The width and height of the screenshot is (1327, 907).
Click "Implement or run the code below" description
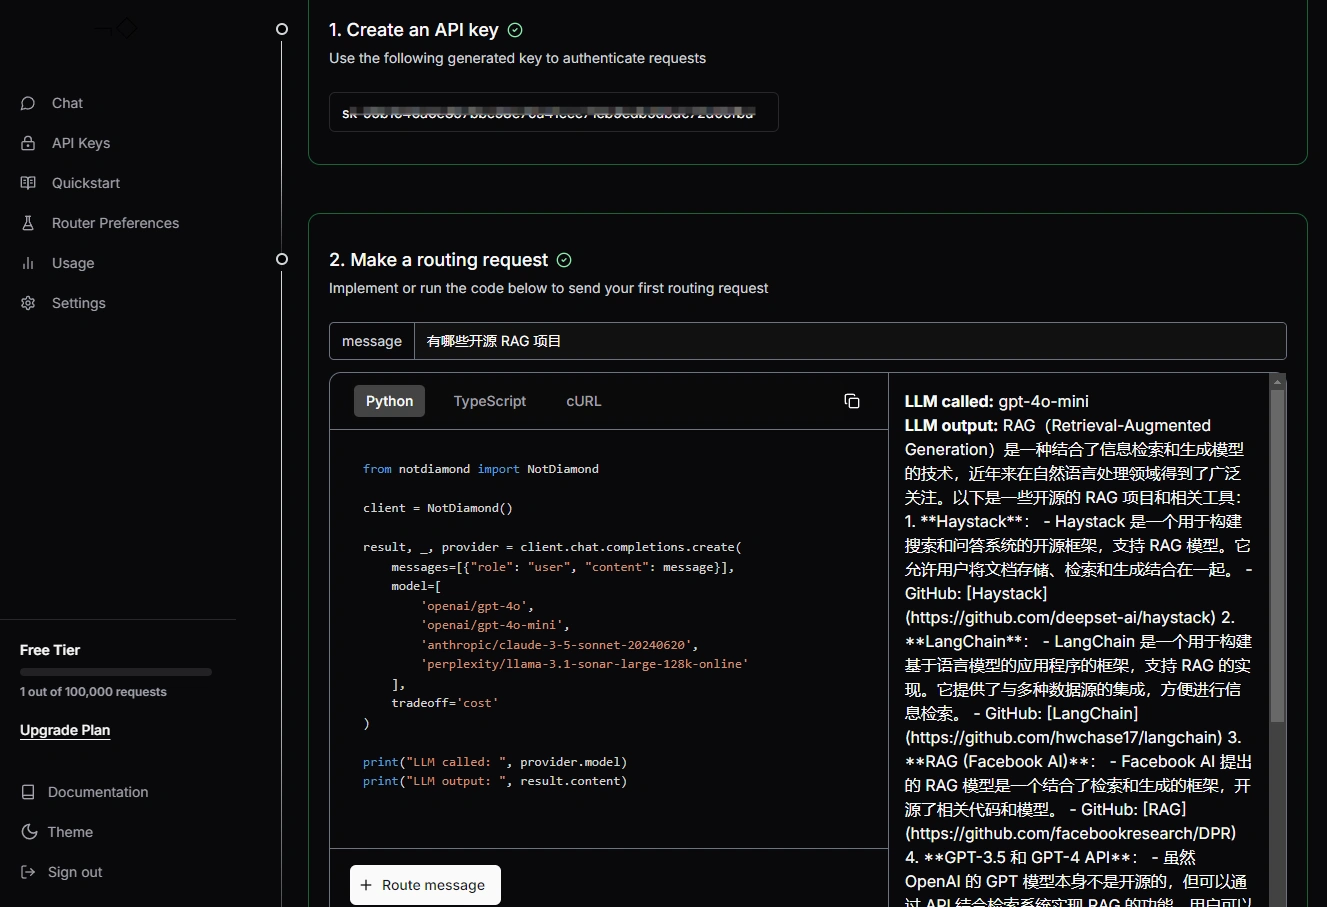click(549, 288)
